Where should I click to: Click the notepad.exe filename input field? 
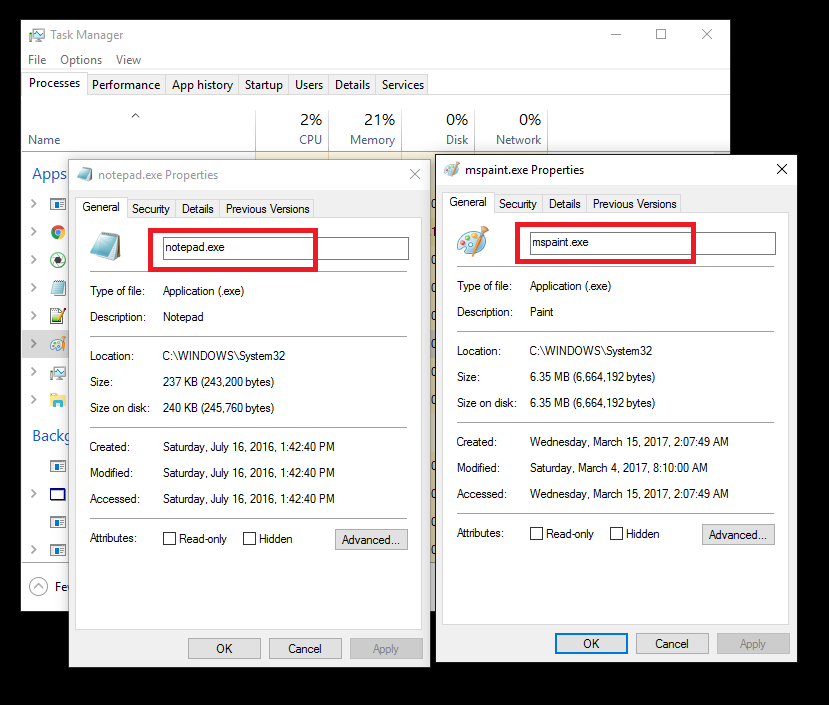[x=285, y=248]
